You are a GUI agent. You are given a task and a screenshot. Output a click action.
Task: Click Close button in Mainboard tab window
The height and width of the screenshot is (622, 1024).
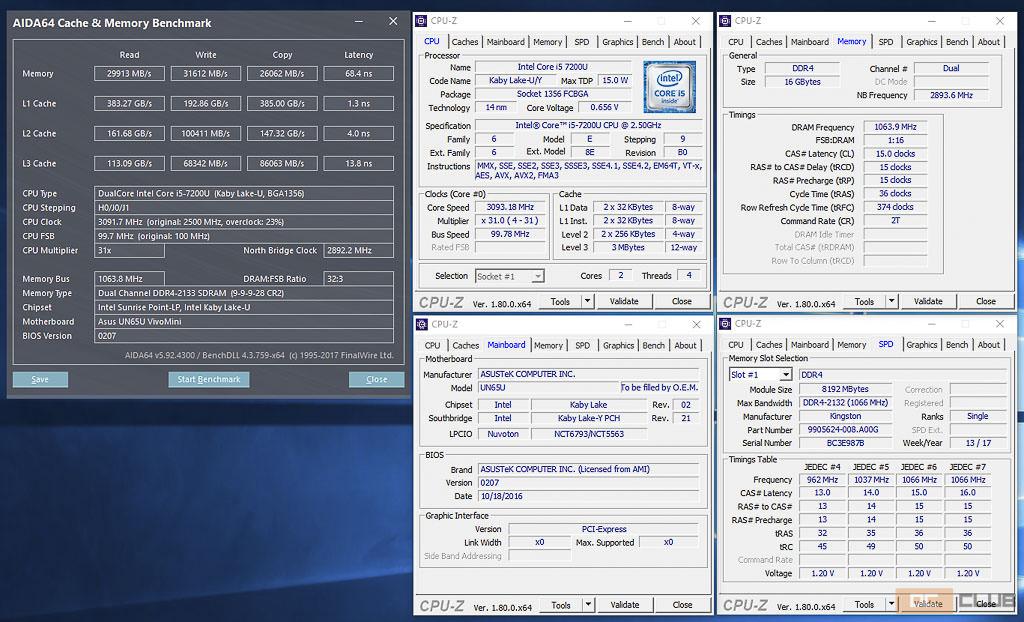(682, 605)
